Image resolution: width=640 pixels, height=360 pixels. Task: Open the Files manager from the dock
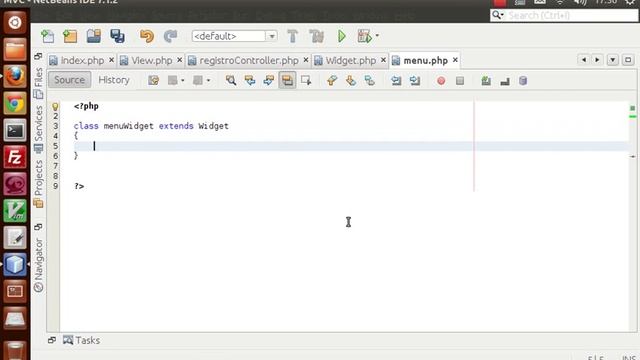(15, 49)
